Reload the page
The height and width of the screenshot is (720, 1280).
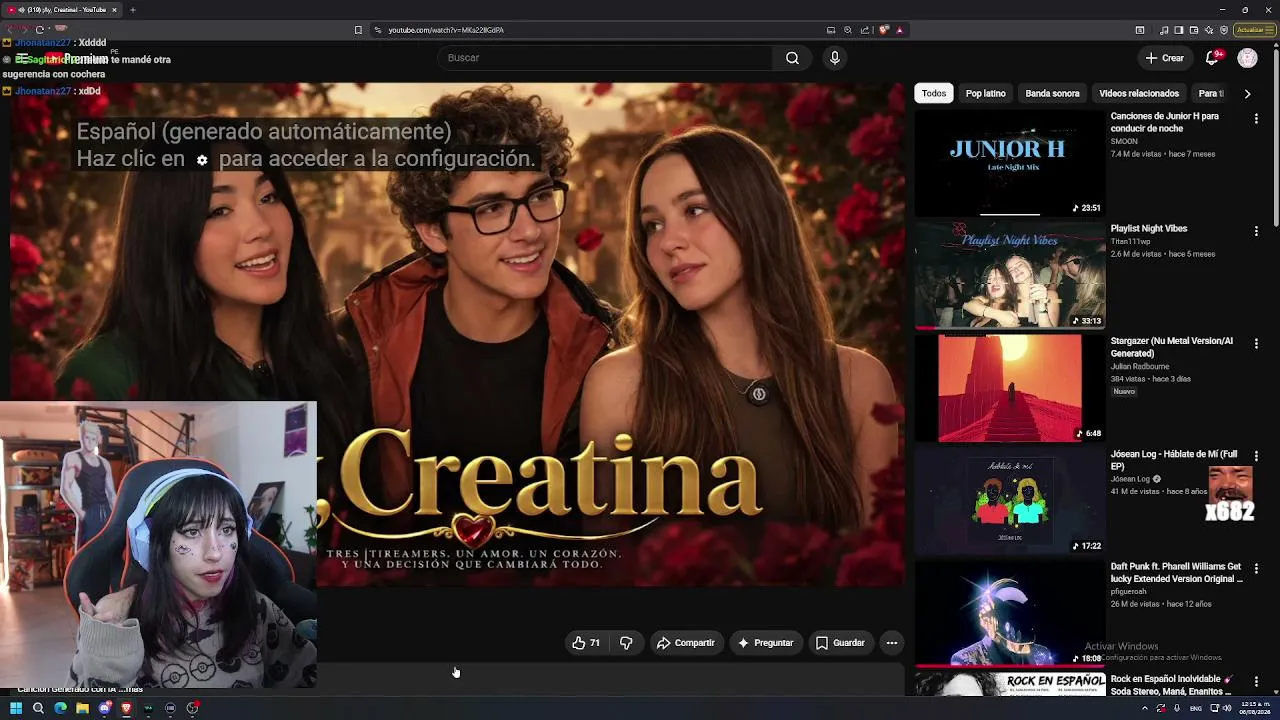[x=40, y=30]
